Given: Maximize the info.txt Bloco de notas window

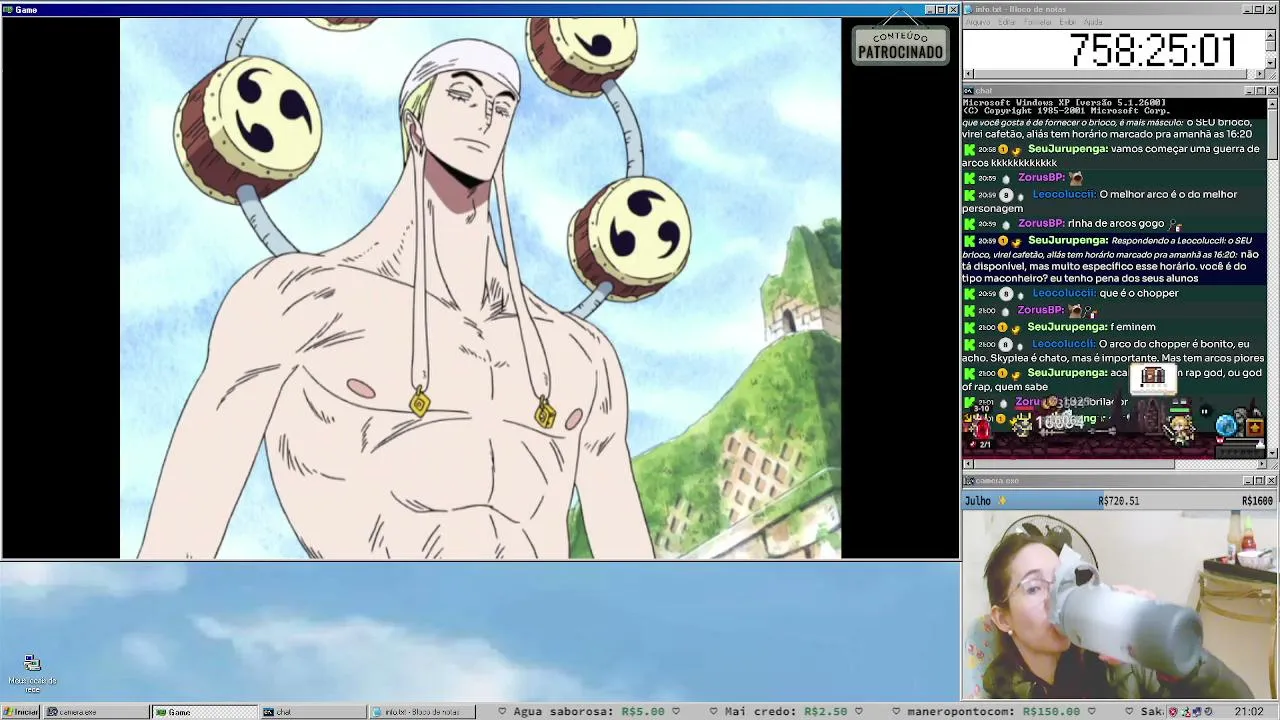Looking at the screenshot, I should click(x=1260, y=9).
